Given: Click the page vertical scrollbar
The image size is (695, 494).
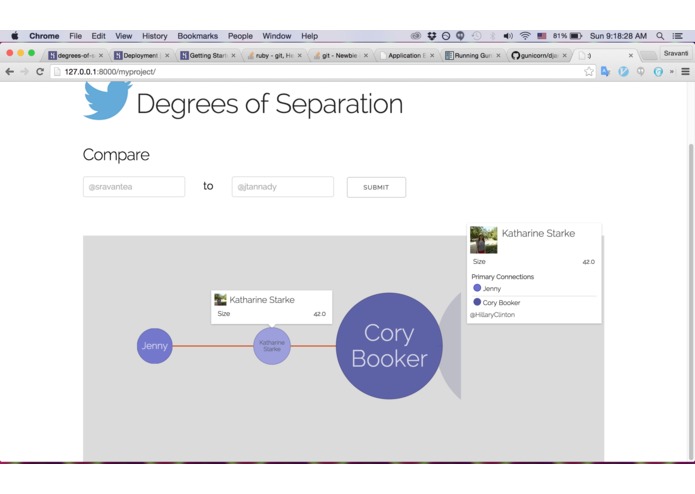Looking at the screenshot, I should coord(691,301).
